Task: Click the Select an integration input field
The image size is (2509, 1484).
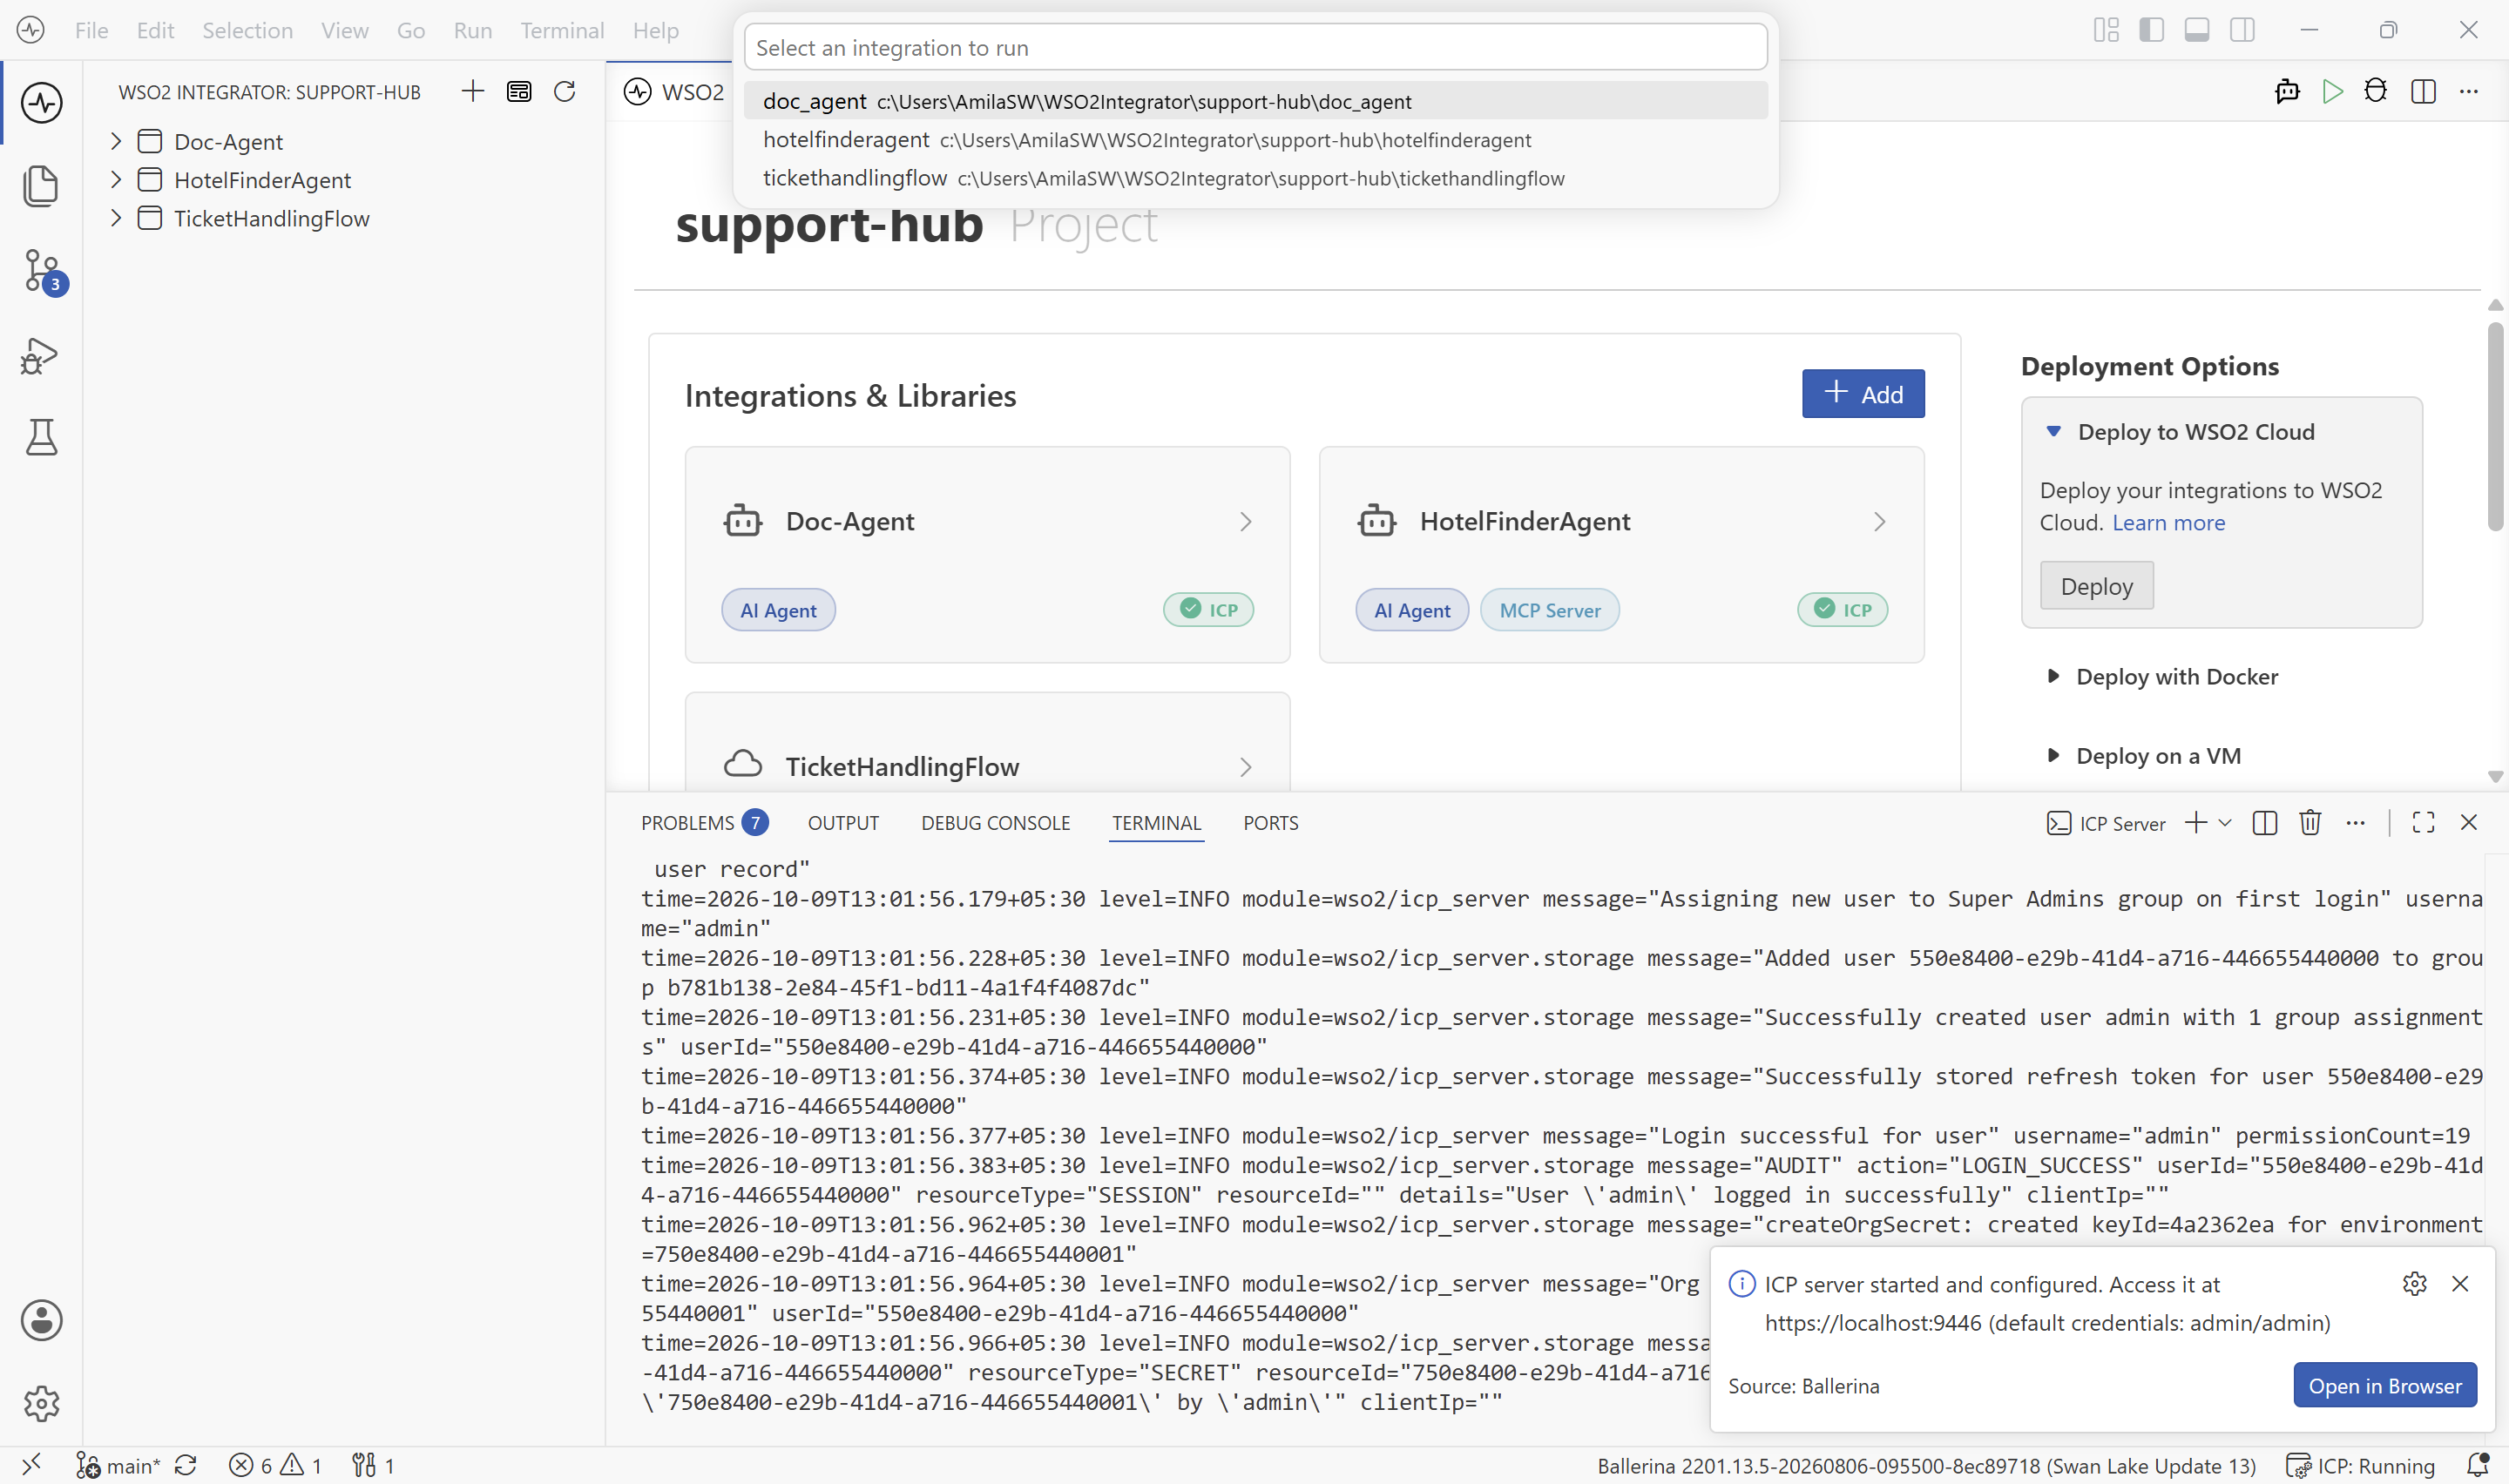Action: click(x=1255, y=48)
